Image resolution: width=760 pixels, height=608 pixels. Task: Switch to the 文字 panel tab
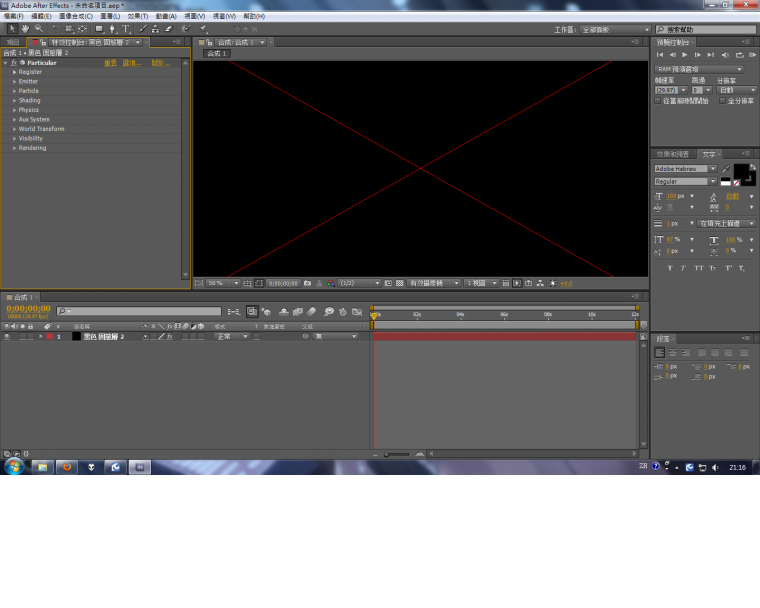[708, 154]
